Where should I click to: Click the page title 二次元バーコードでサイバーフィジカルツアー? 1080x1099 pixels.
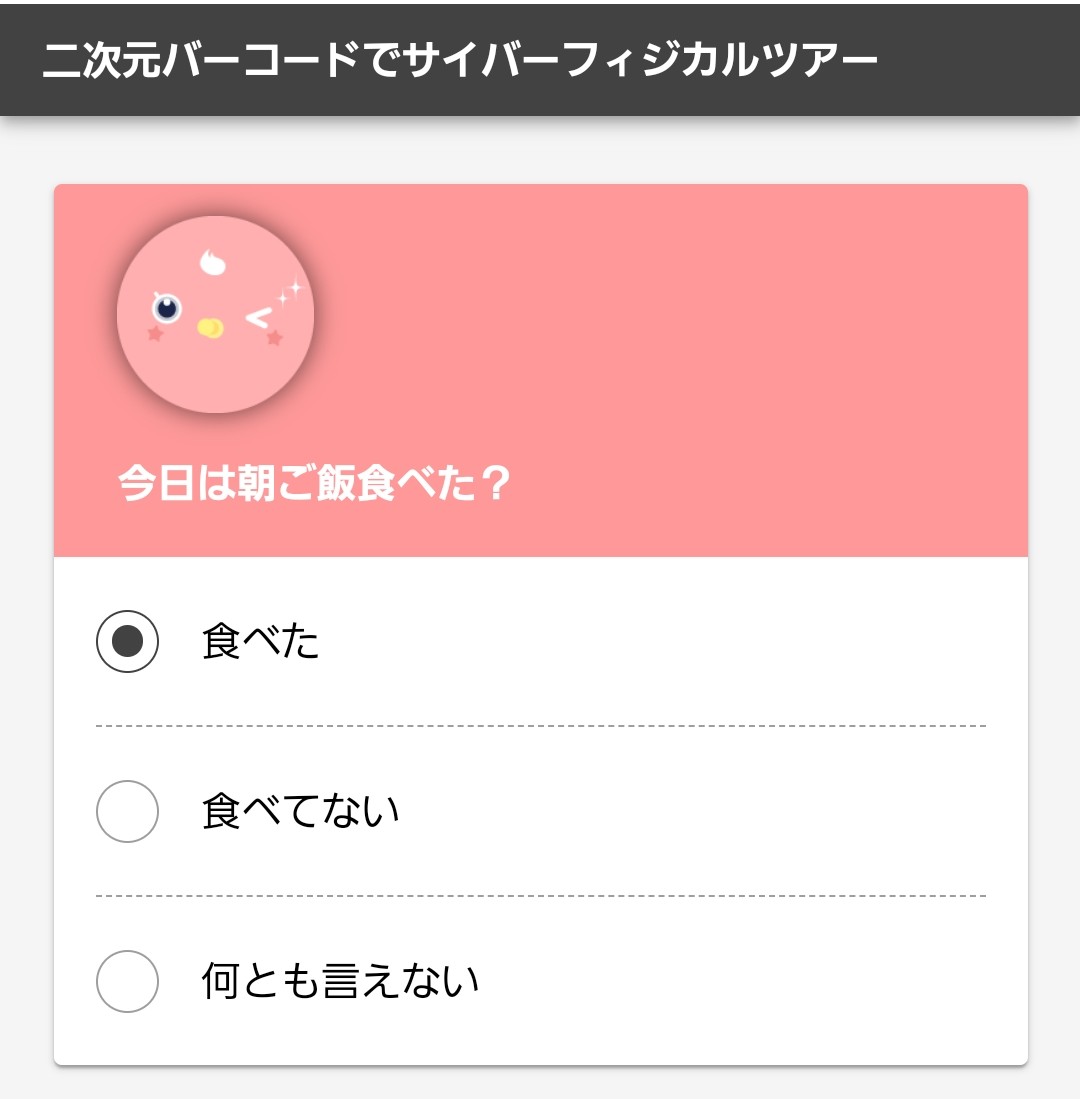click(460, 60)
